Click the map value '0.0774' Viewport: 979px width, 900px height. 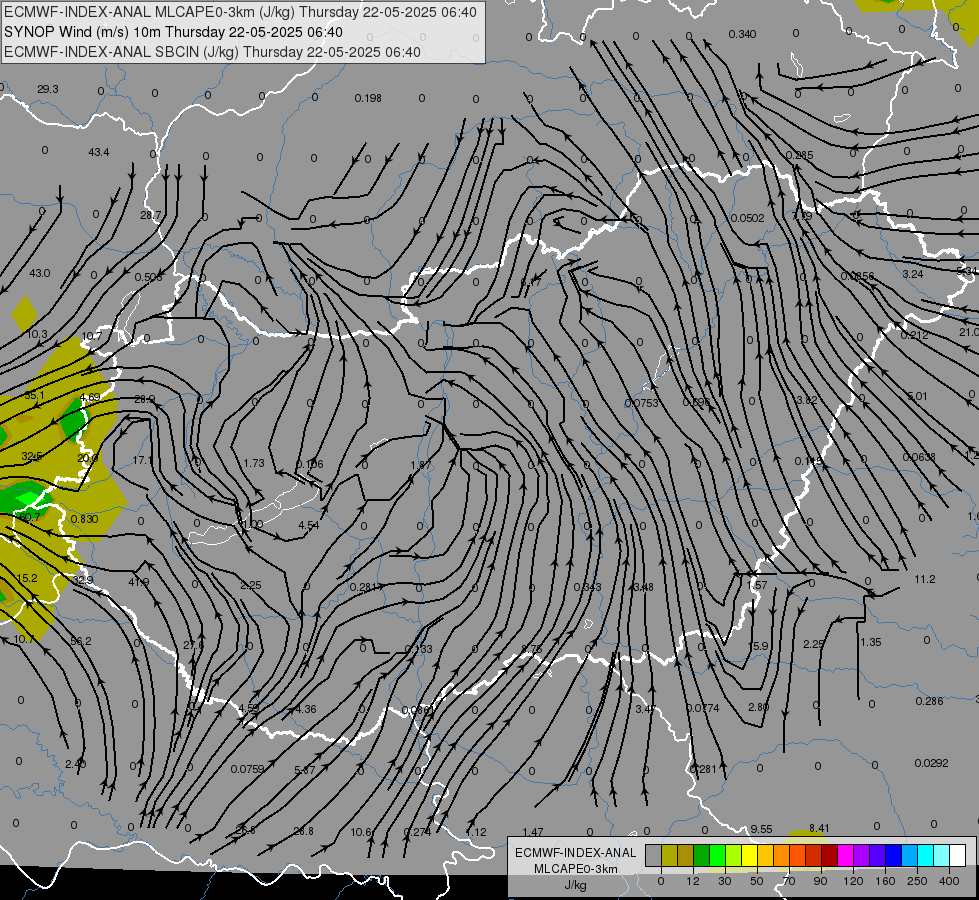(x=702, y=708)
